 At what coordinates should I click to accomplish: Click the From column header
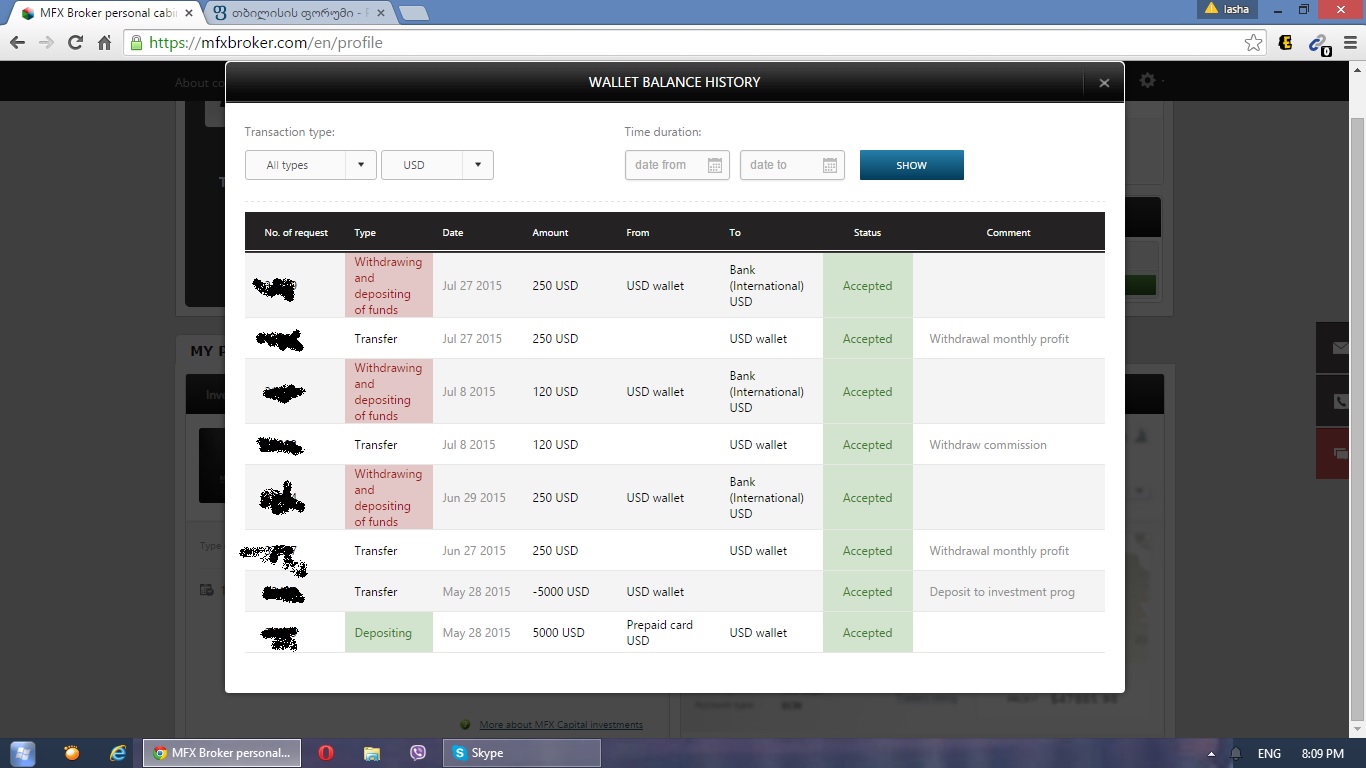pyautogui.click(x=638, y=233)
